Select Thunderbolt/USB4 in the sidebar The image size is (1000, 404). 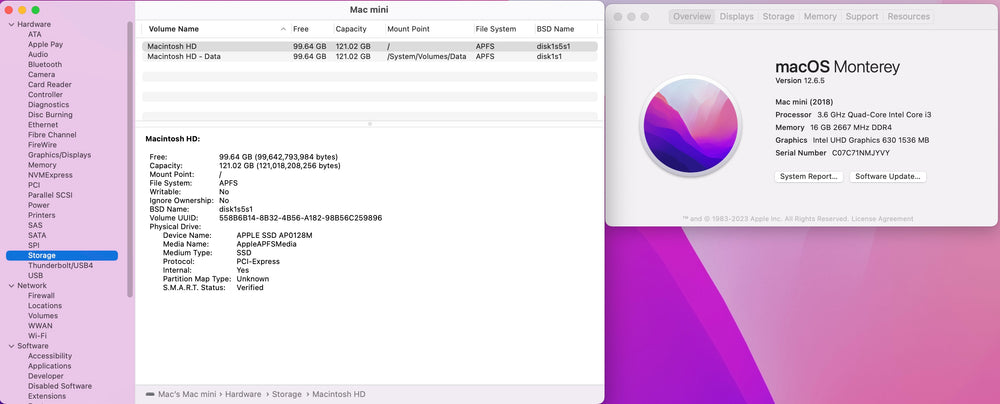pyautogui.click(x=60, y=265)
